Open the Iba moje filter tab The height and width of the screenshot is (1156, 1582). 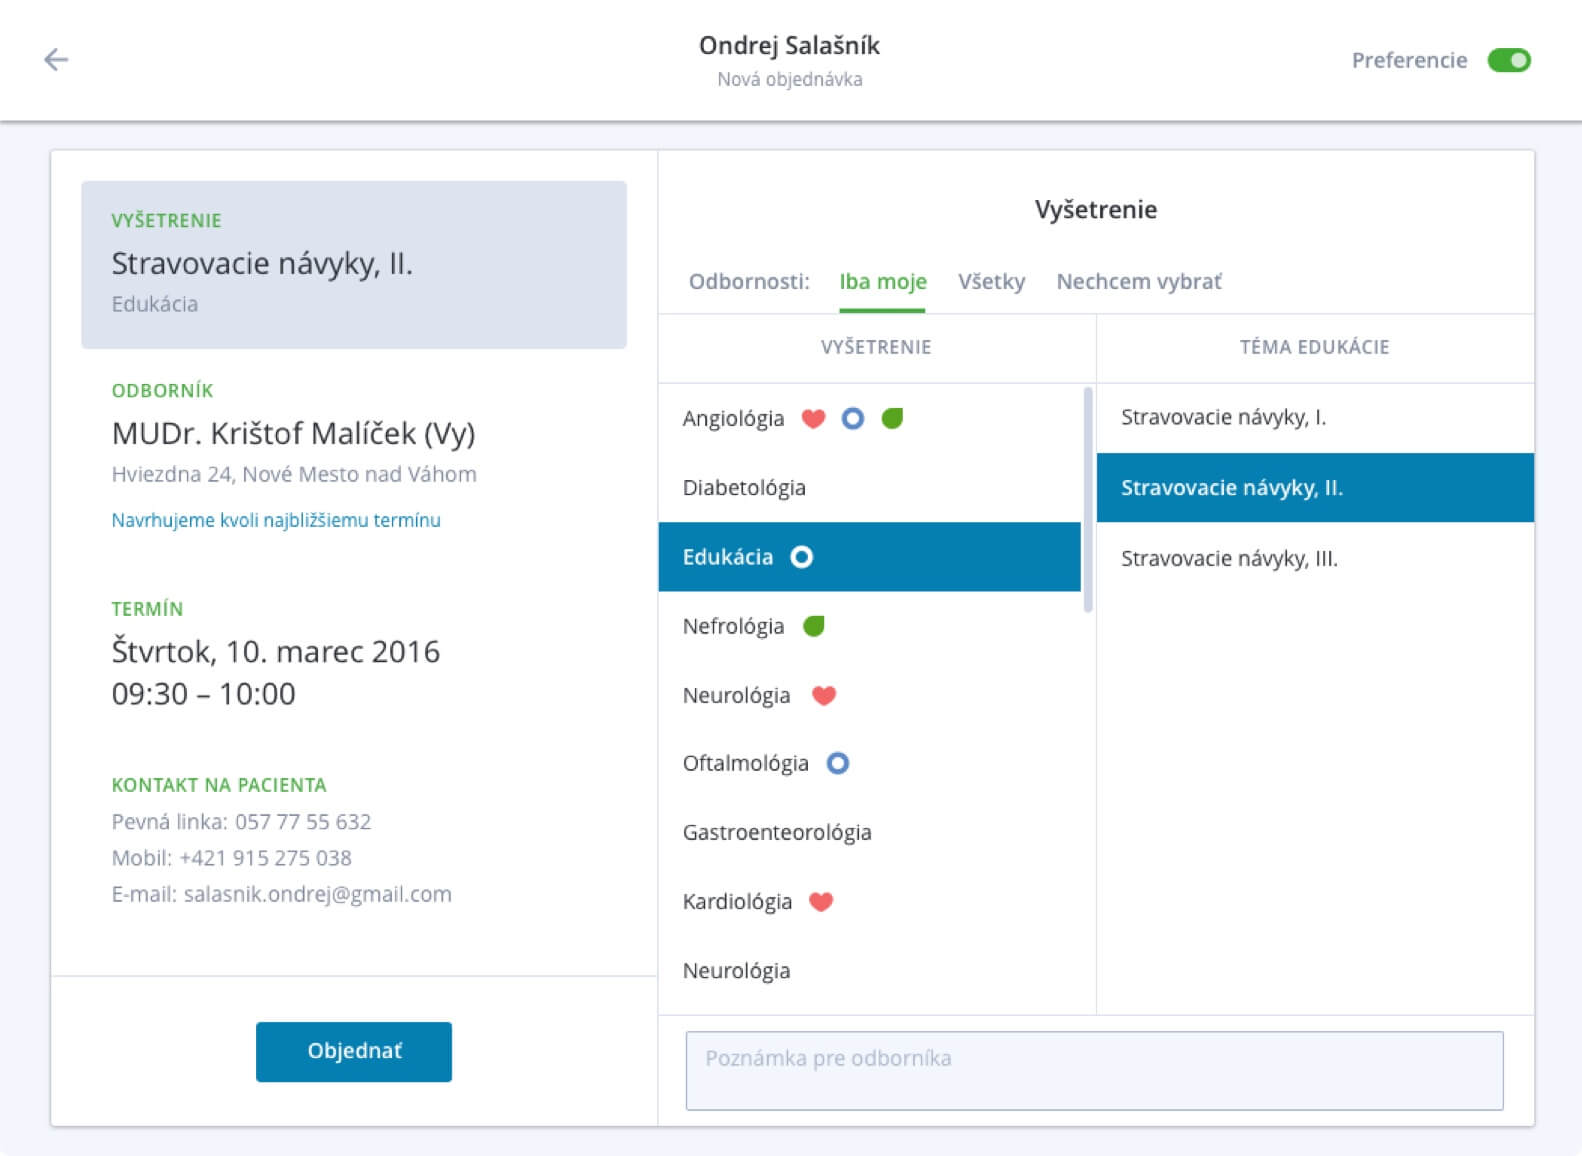coord(882,282)
